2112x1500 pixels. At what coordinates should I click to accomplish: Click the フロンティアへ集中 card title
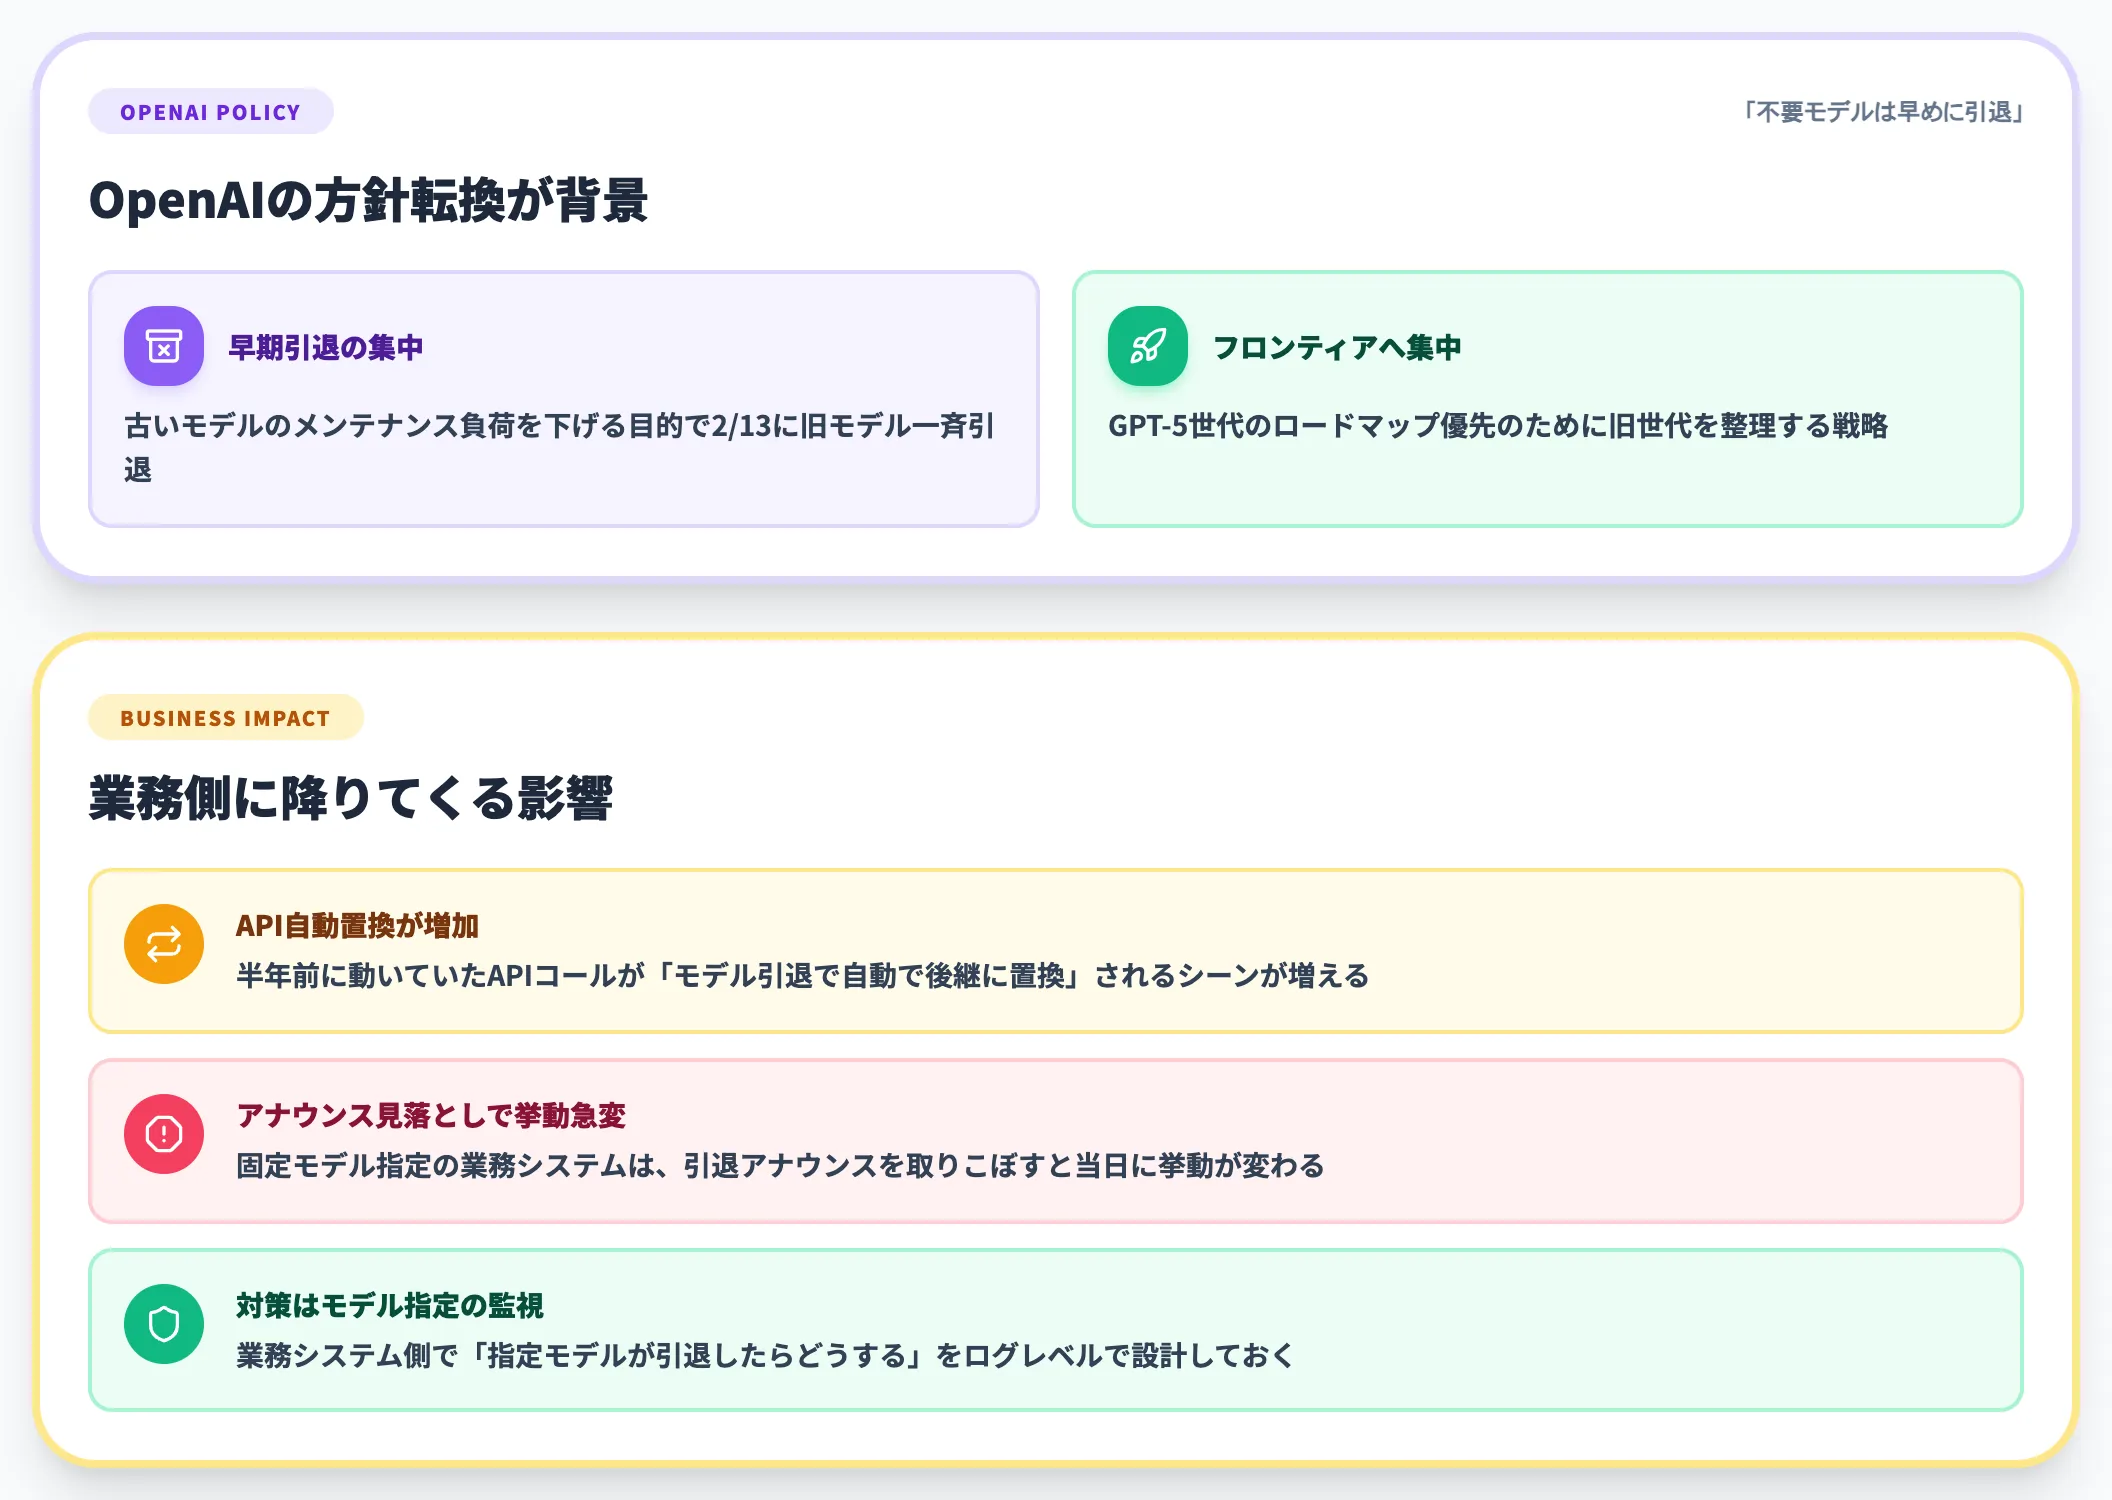1337,347
